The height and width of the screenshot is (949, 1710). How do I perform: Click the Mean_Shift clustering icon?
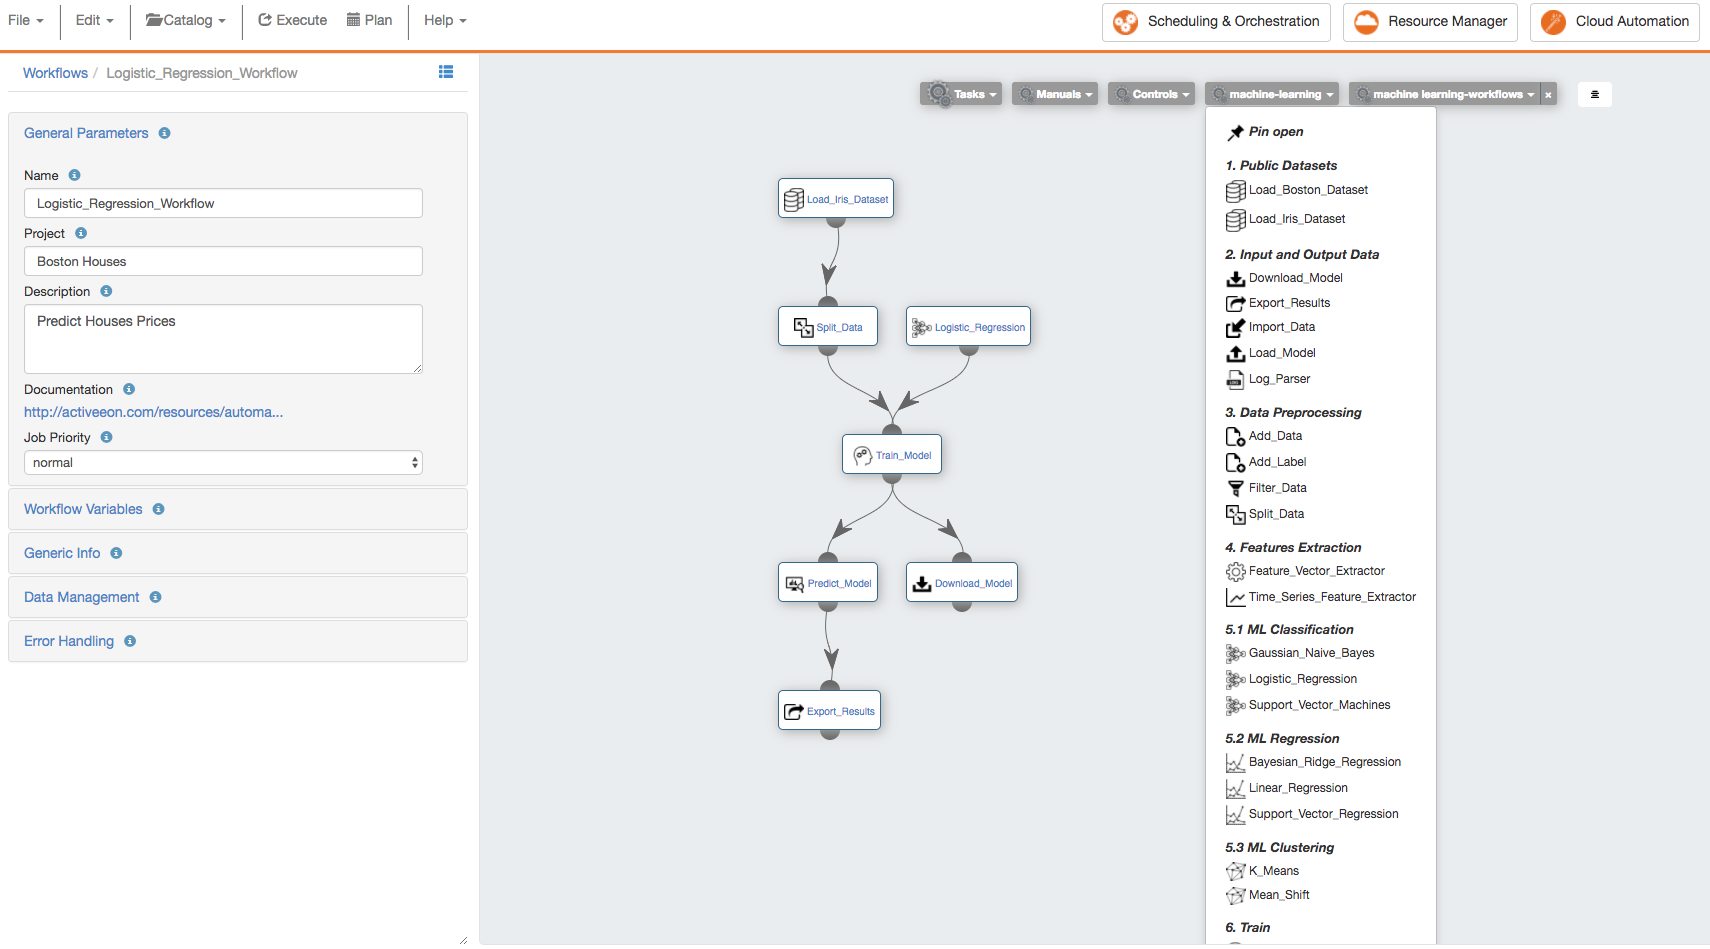[1236, 895]
